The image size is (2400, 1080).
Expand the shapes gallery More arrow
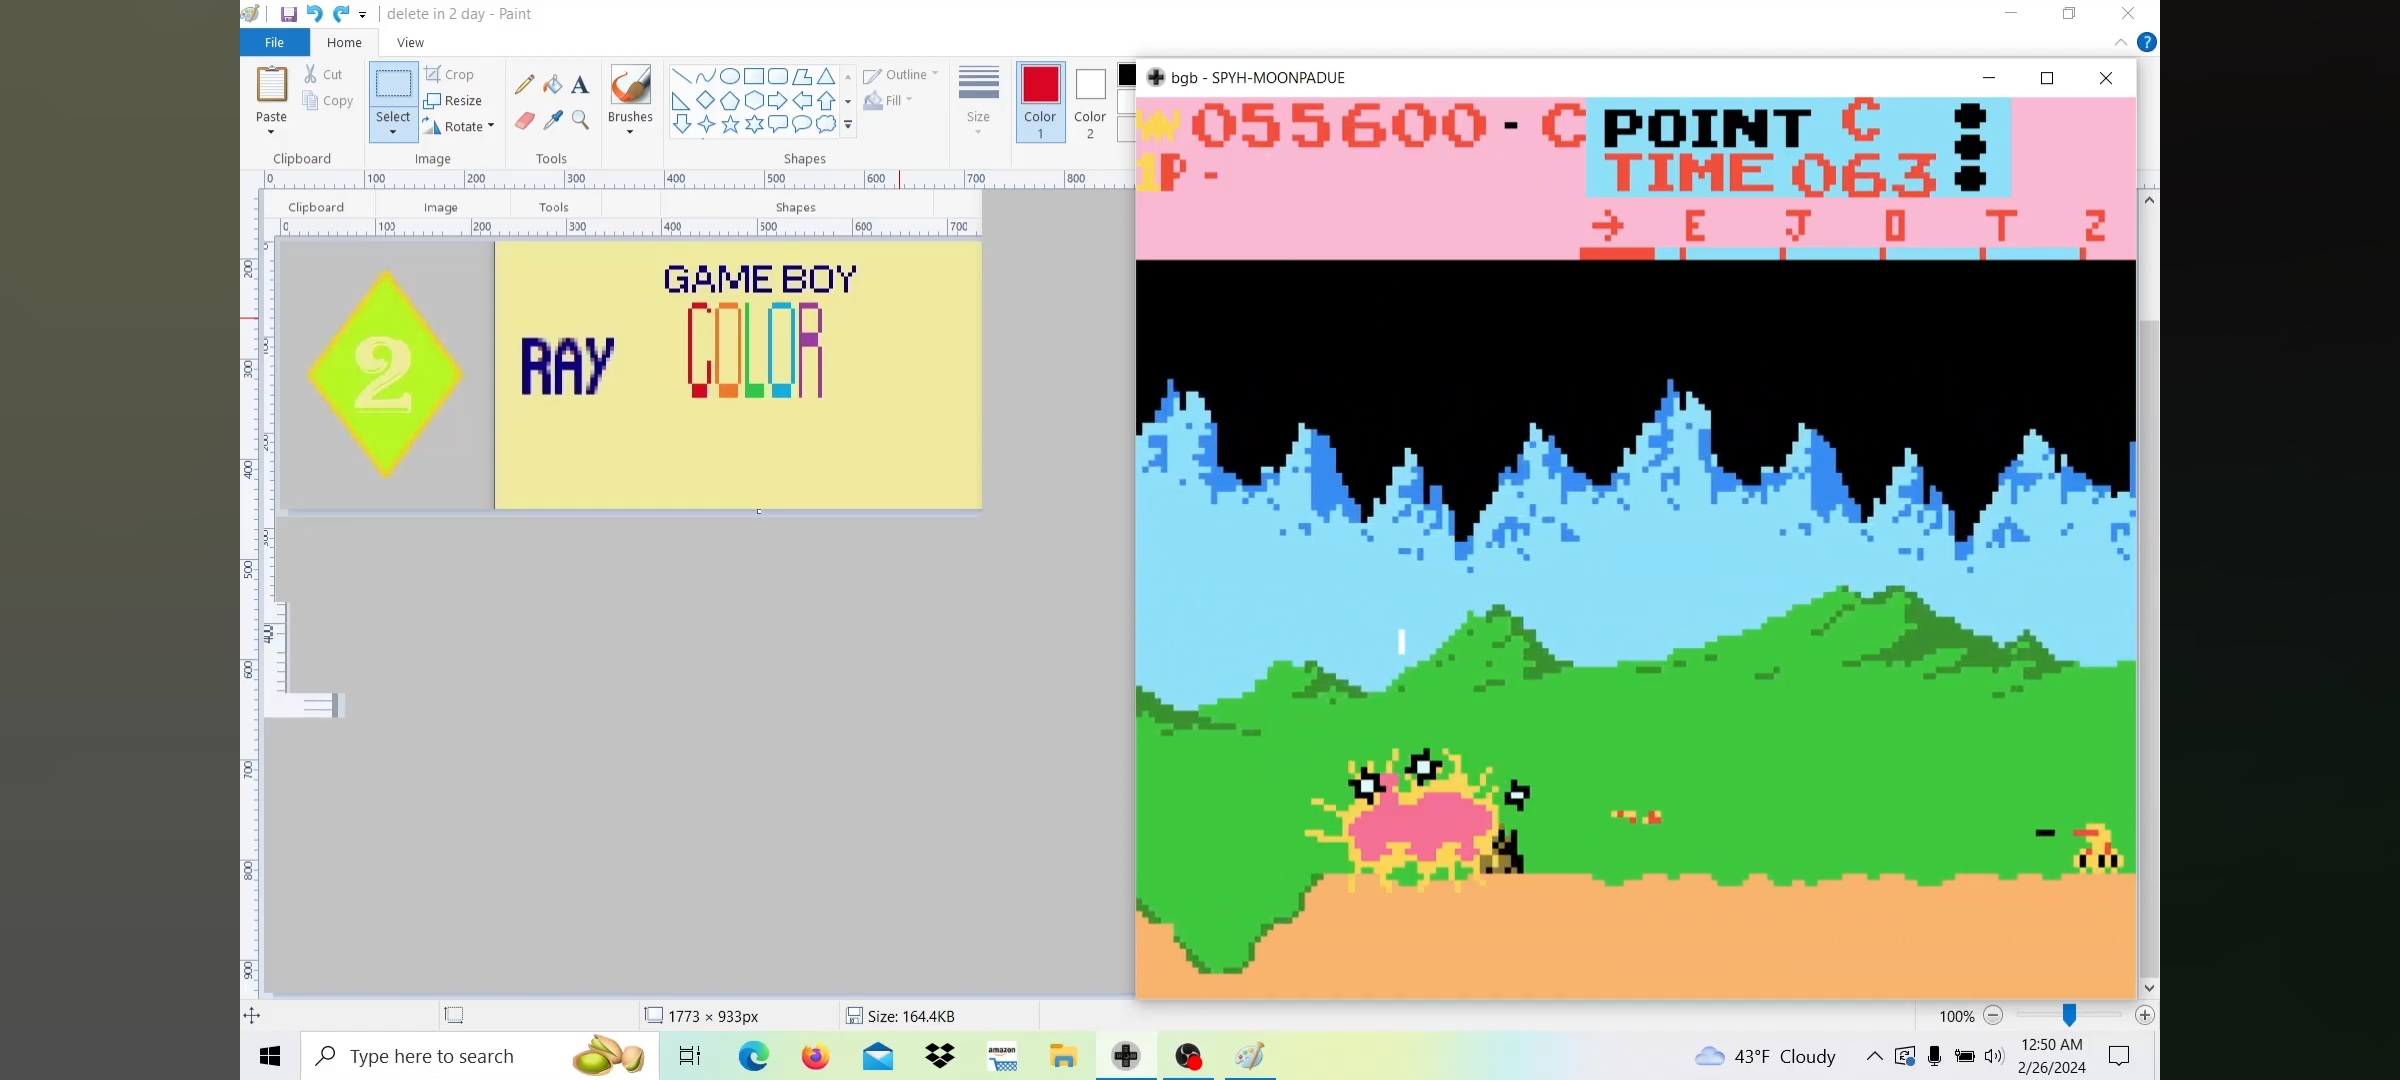pos(848,125)
